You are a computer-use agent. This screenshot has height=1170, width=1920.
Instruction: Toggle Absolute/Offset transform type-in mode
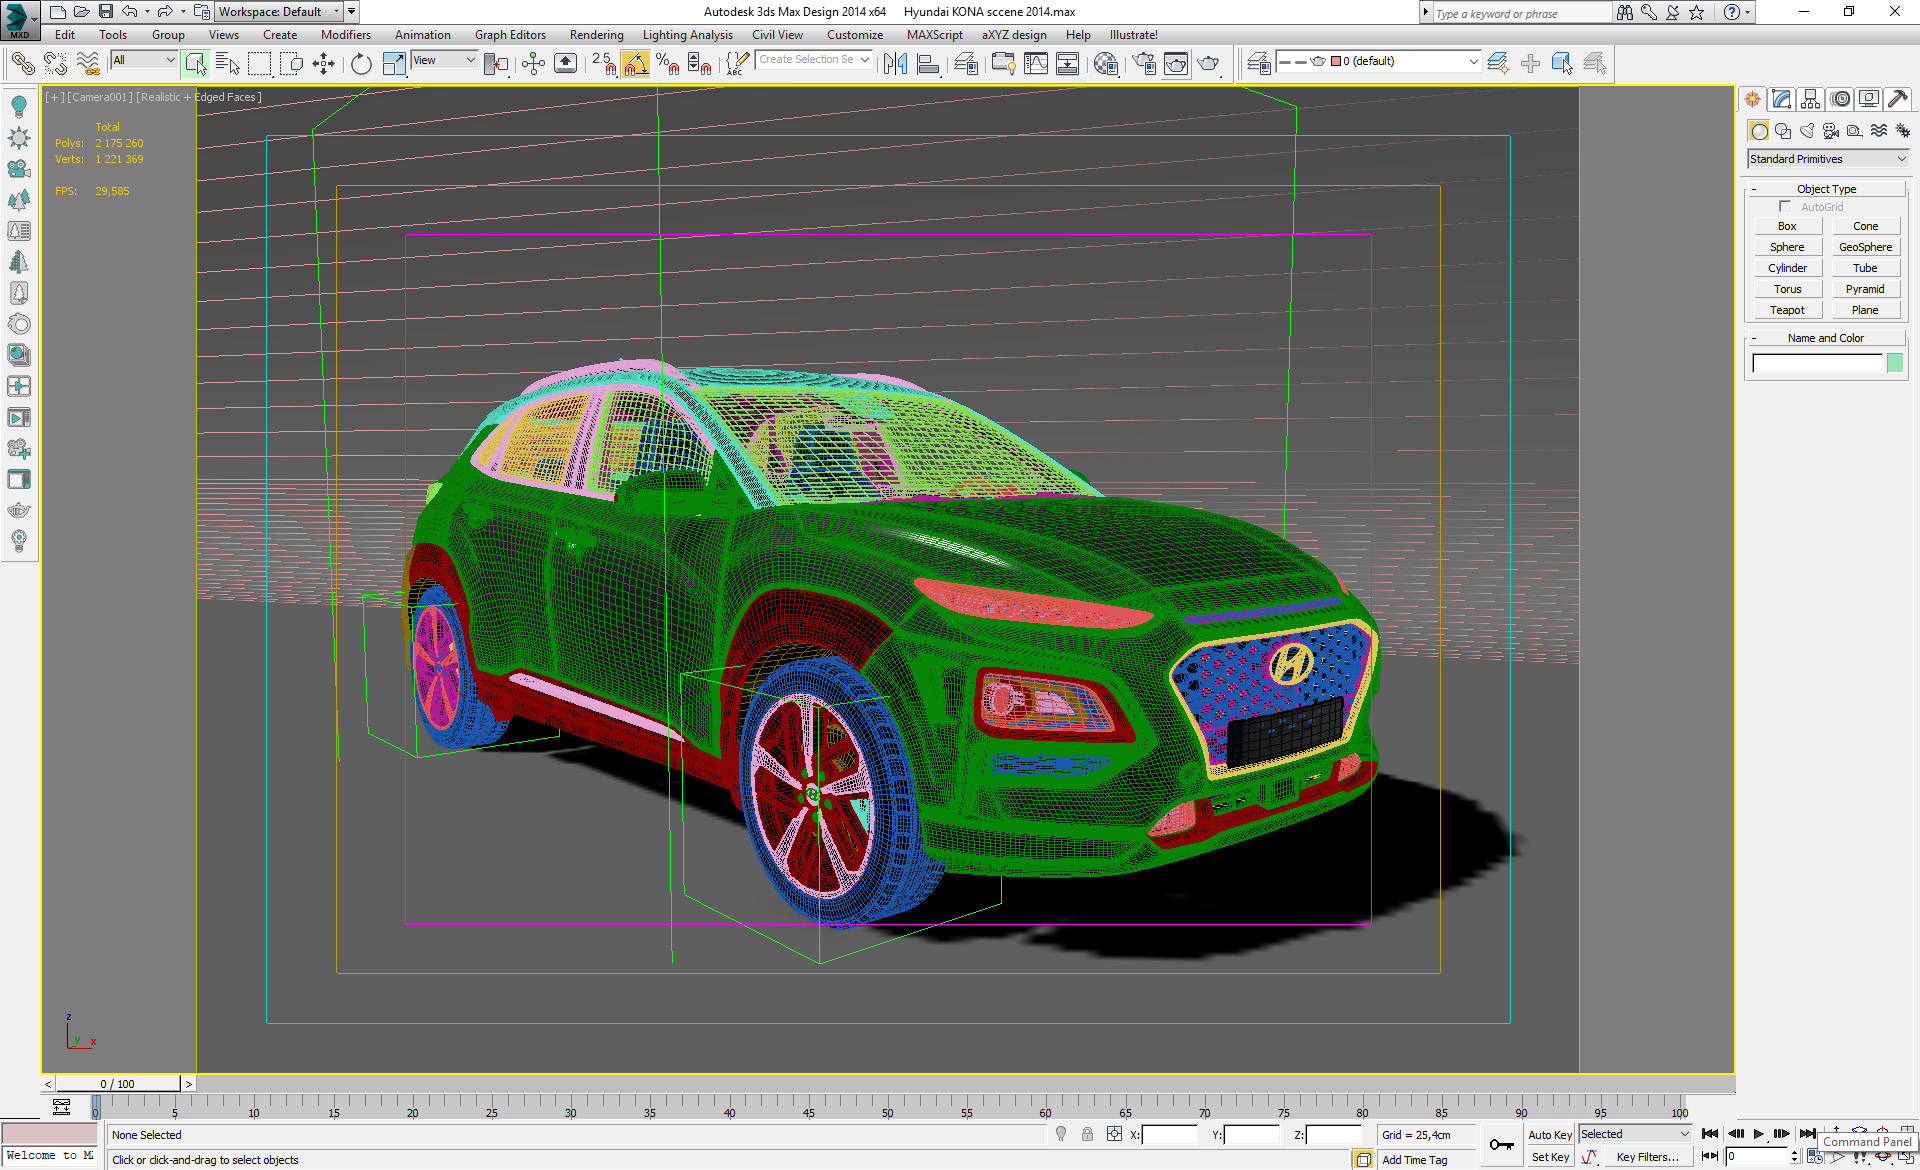(x=1114, y=1134)
